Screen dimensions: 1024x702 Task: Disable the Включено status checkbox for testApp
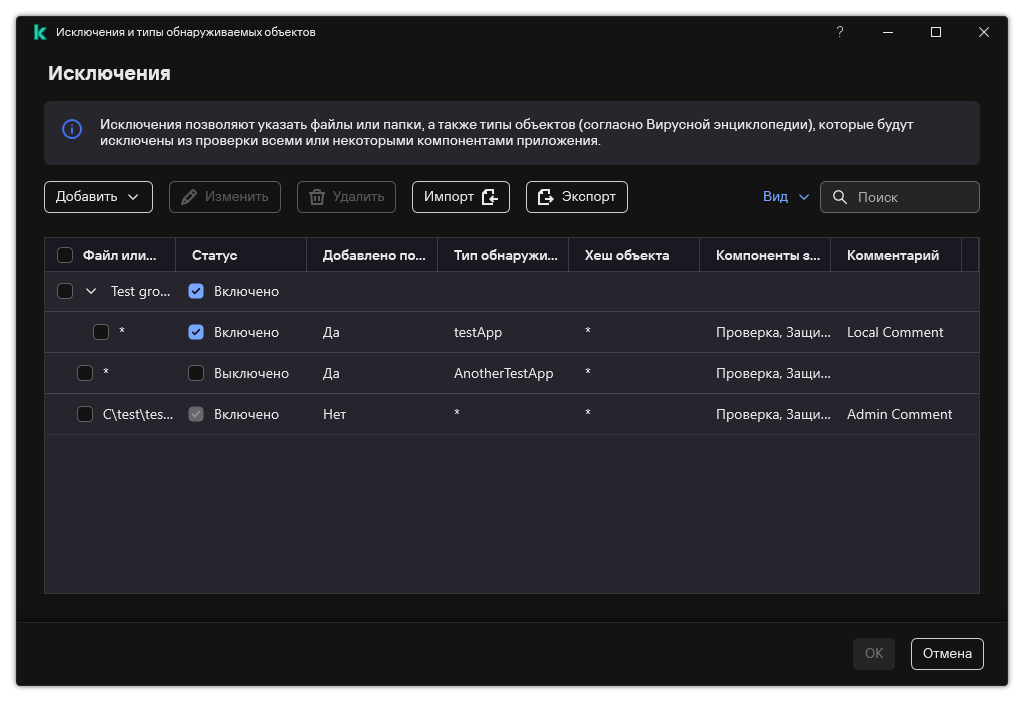[x=196, y=332]
